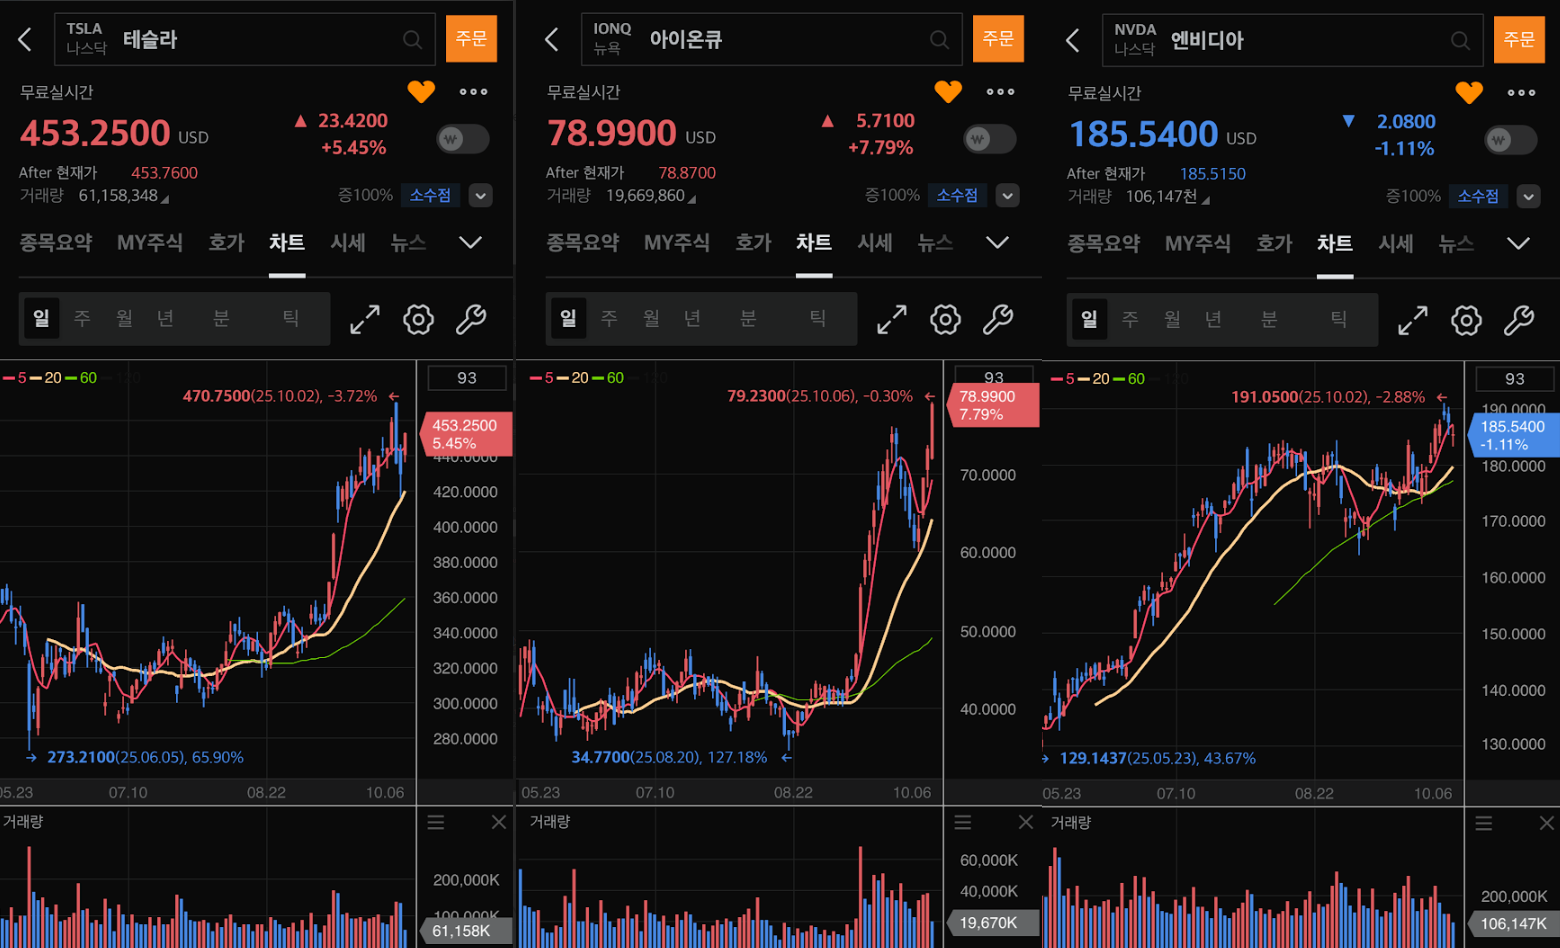Screen dimensions: 1560x948
Task: Unfavorite Nvidia with the heart icon
Action: (1469, 93)
